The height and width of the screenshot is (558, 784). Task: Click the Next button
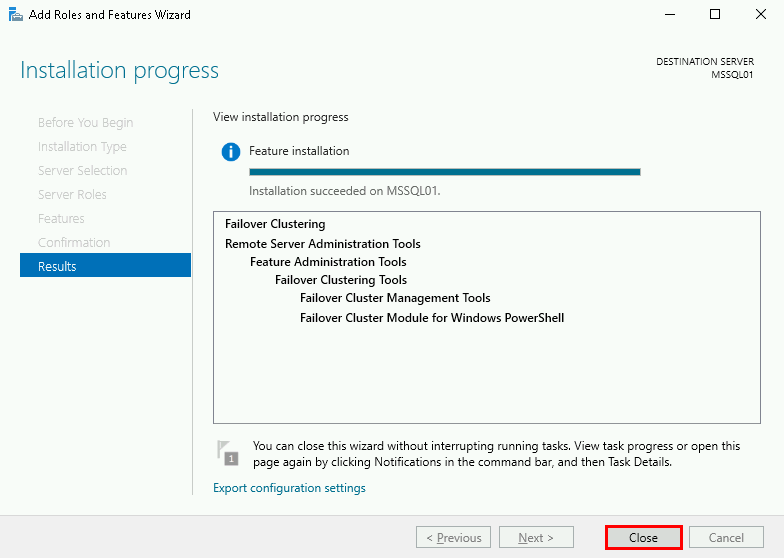coord(536,538)
